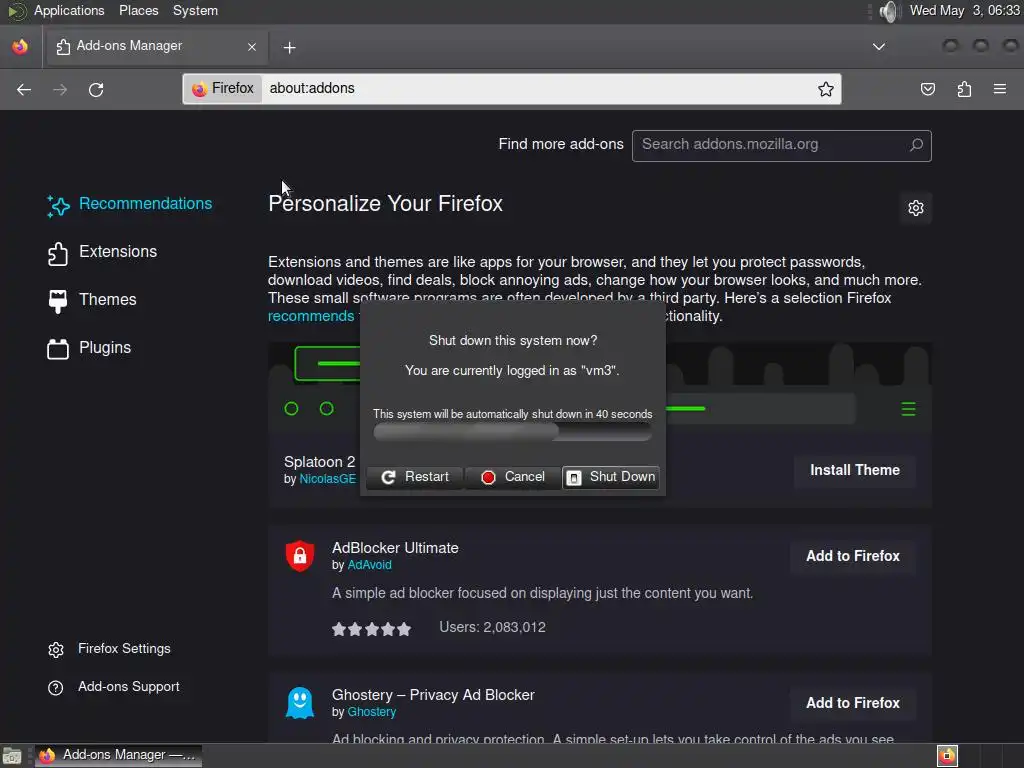The height and width of the screenshot is (768, 1024).
Task: Restart the system from the dialog
Action: 415,477
